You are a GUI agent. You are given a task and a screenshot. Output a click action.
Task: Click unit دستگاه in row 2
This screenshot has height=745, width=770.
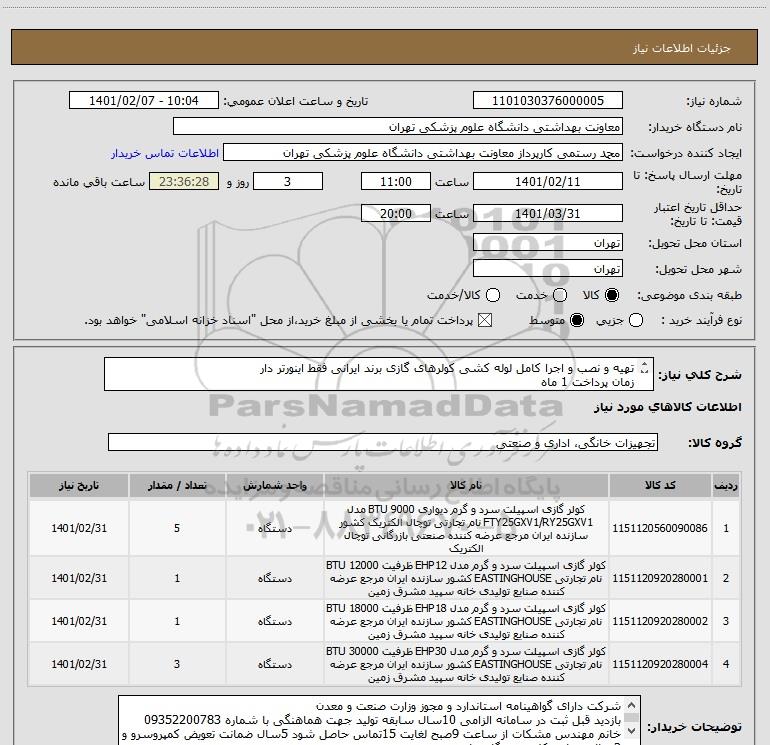275,579
